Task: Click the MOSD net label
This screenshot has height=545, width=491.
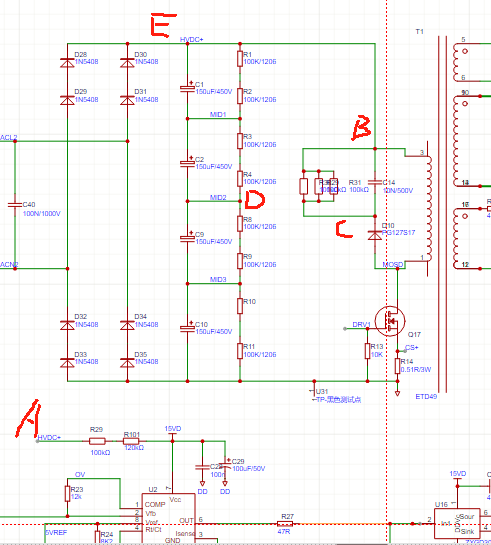Action: click(x=393, y=265)
